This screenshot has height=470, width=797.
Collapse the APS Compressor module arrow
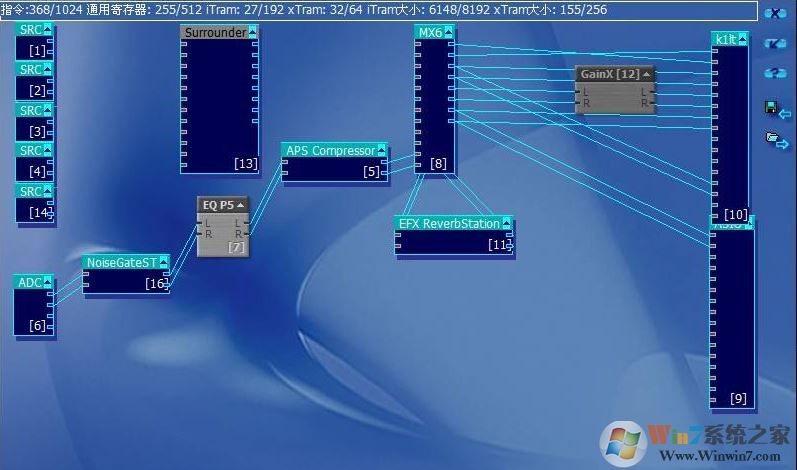coord(381,150)
